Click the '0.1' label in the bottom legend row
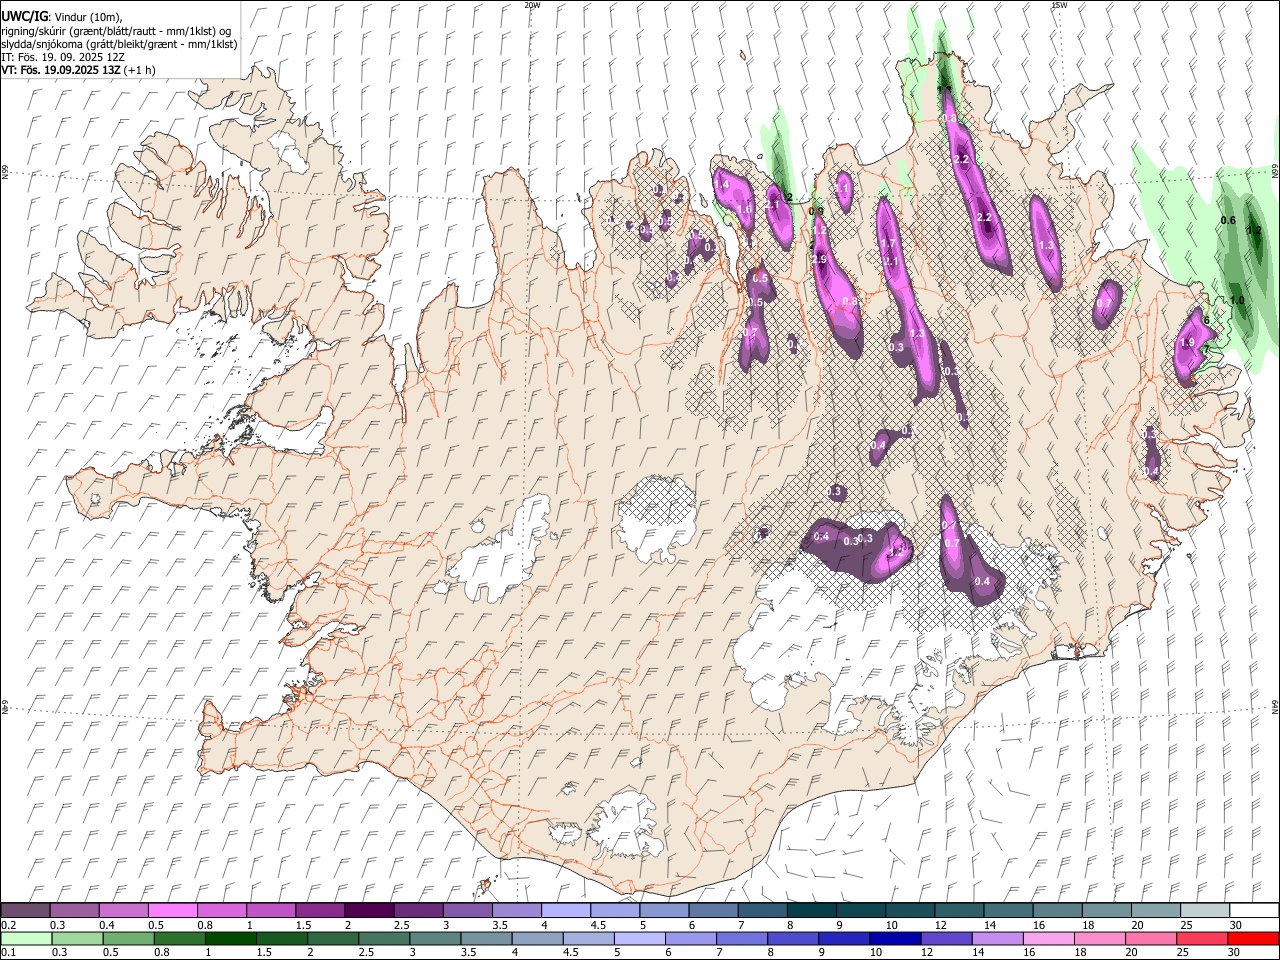 (8, 953)
